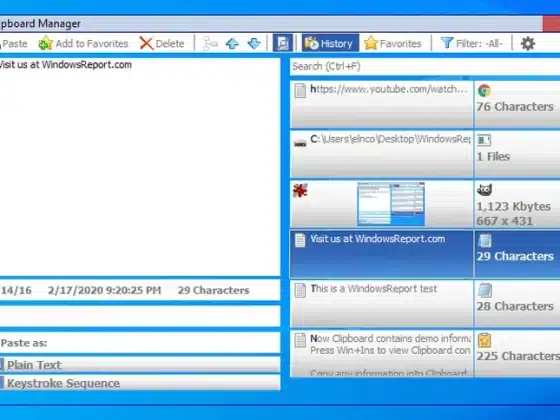
Task: Click the 667 x 431 dimensions text
Action: (x=504, y=221)
